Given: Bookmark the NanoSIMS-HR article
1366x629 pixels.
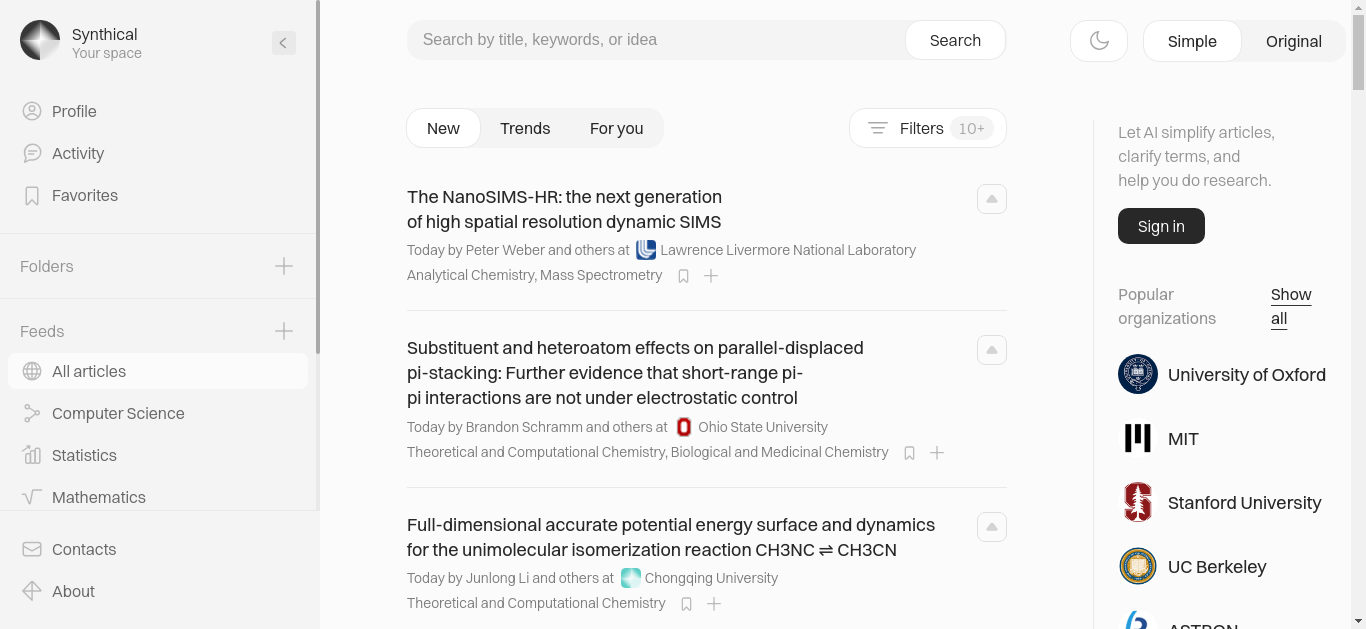Looking at the screenshot, I should (684, 276).
